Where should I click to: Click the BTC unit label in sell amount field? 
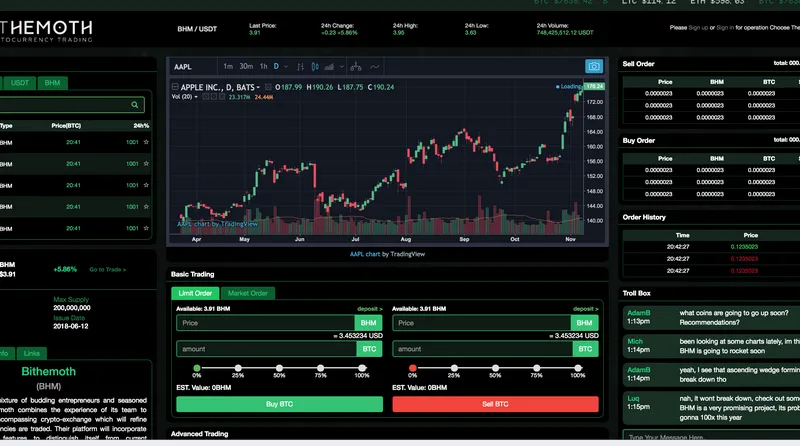(x=585, y=349)
